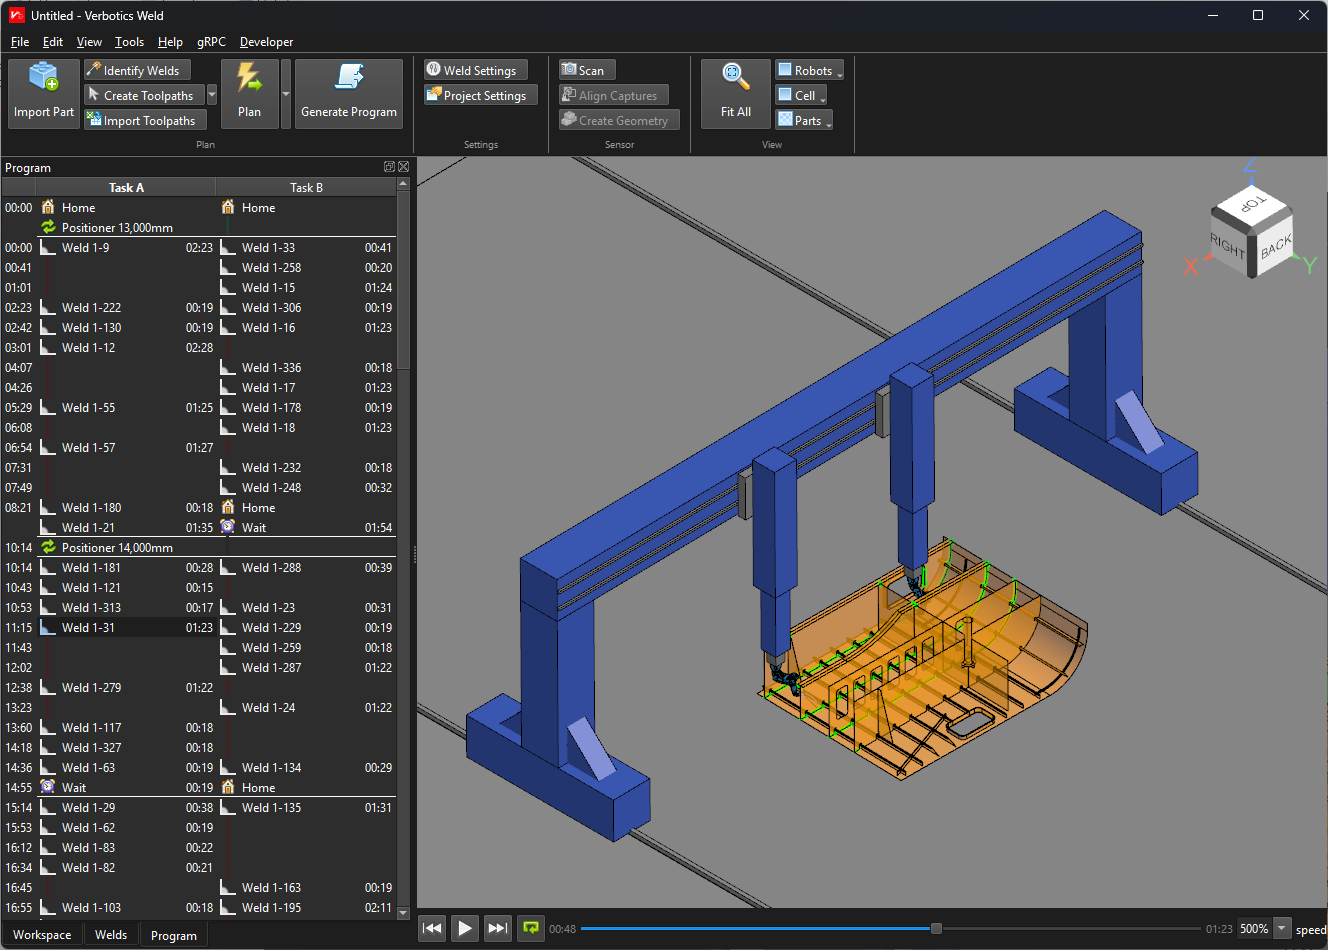Click the Plan lightning button
The width and height of the screenshot is (1328, 950).
[x=249, y=93]
